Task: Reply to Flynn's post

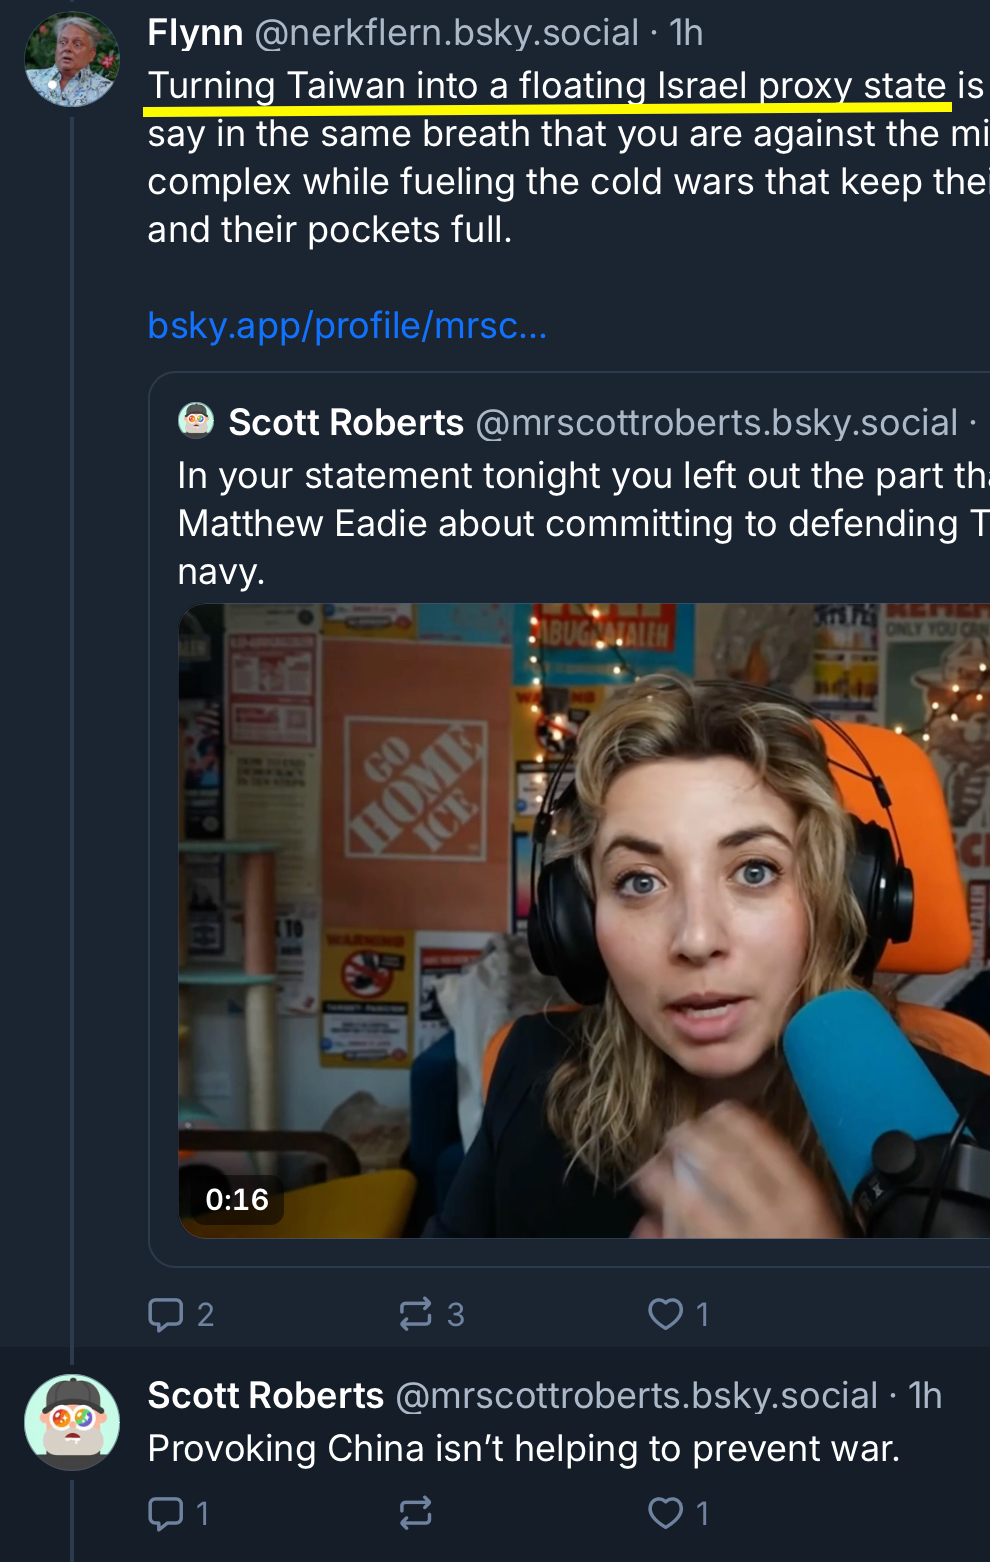Action: 166,1313
